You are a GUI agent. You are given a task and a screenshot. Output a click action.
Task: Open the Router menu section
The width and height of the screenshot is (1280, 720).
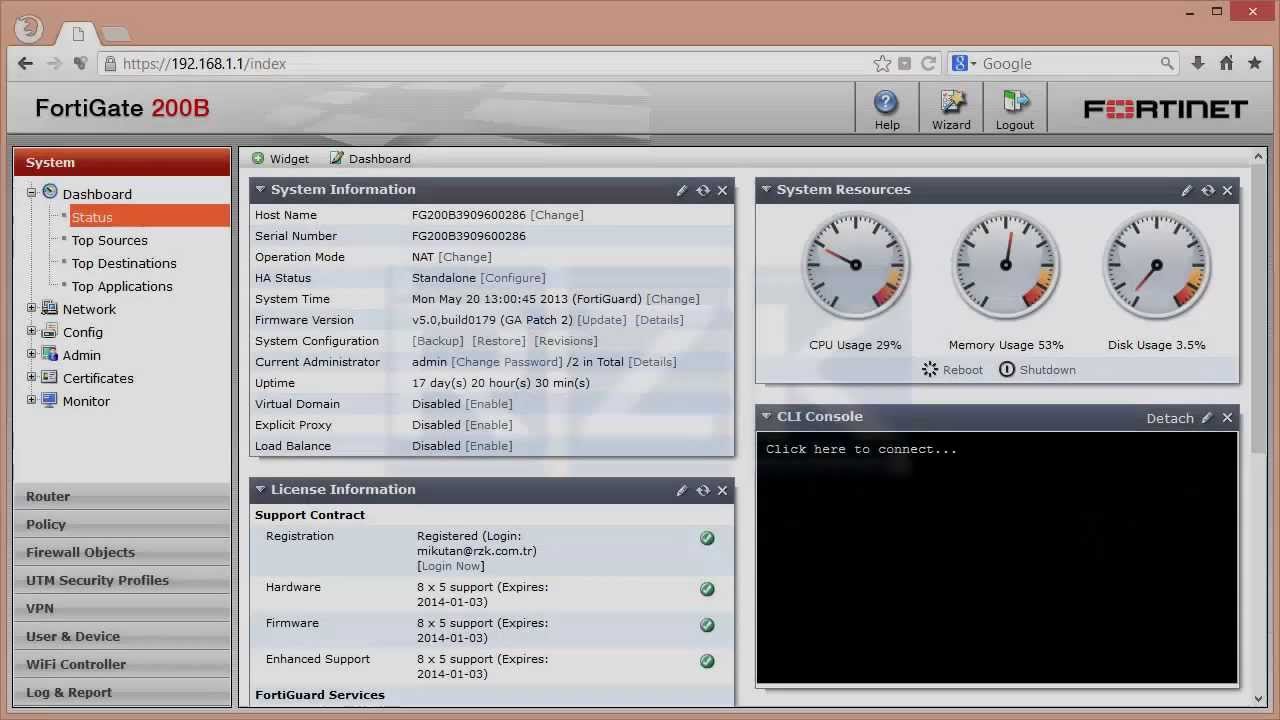click(122, 496)
